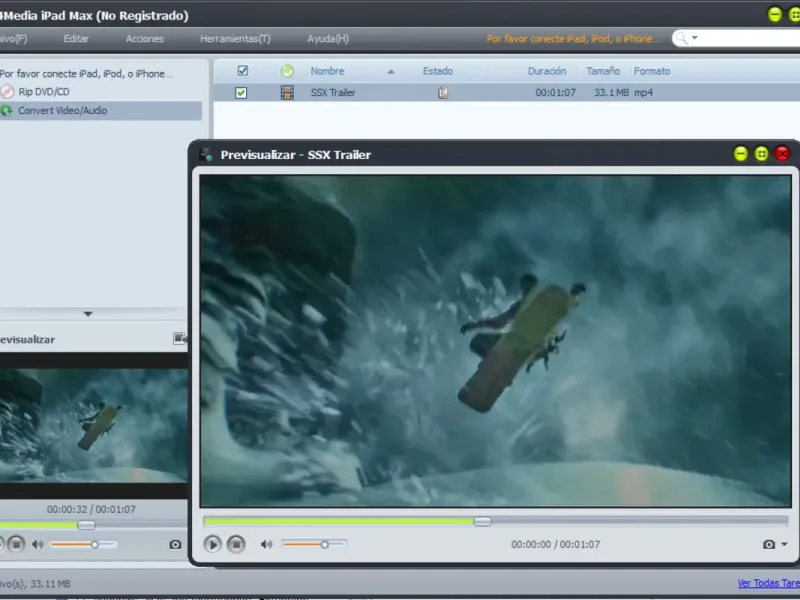The width and height of the screenshot is (800, 600).
Task: Adjust the embedded preview volume slider
Action: [x=84, y=544]
